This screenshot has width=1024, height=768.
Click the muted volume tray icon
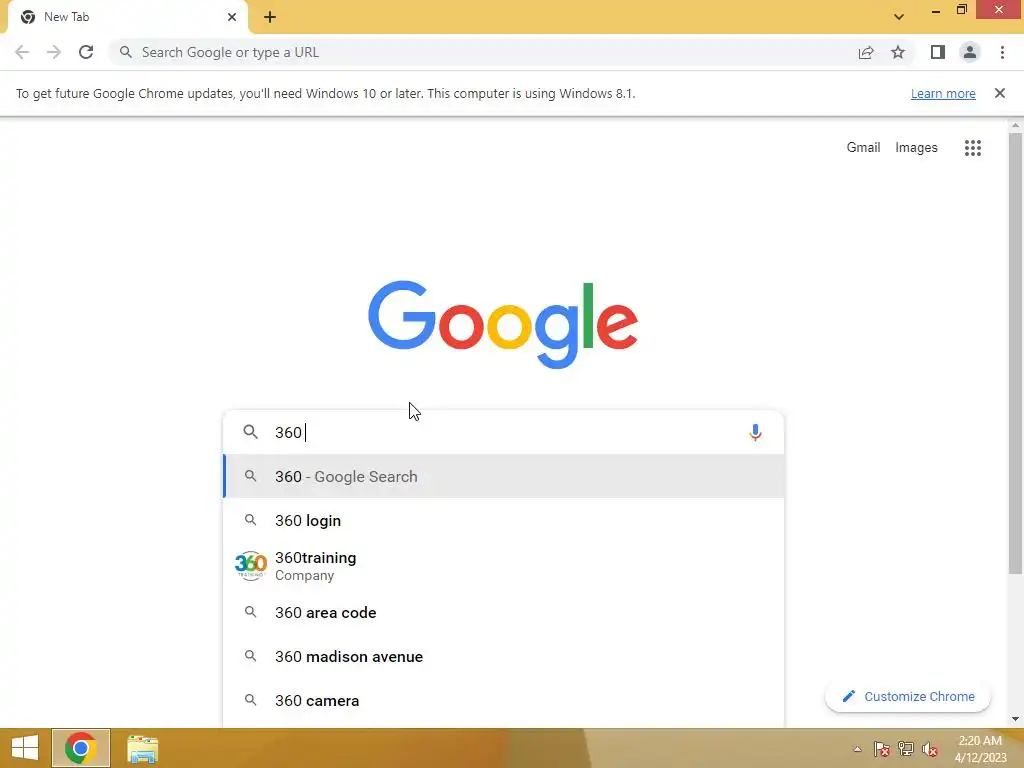click(930, 749)
